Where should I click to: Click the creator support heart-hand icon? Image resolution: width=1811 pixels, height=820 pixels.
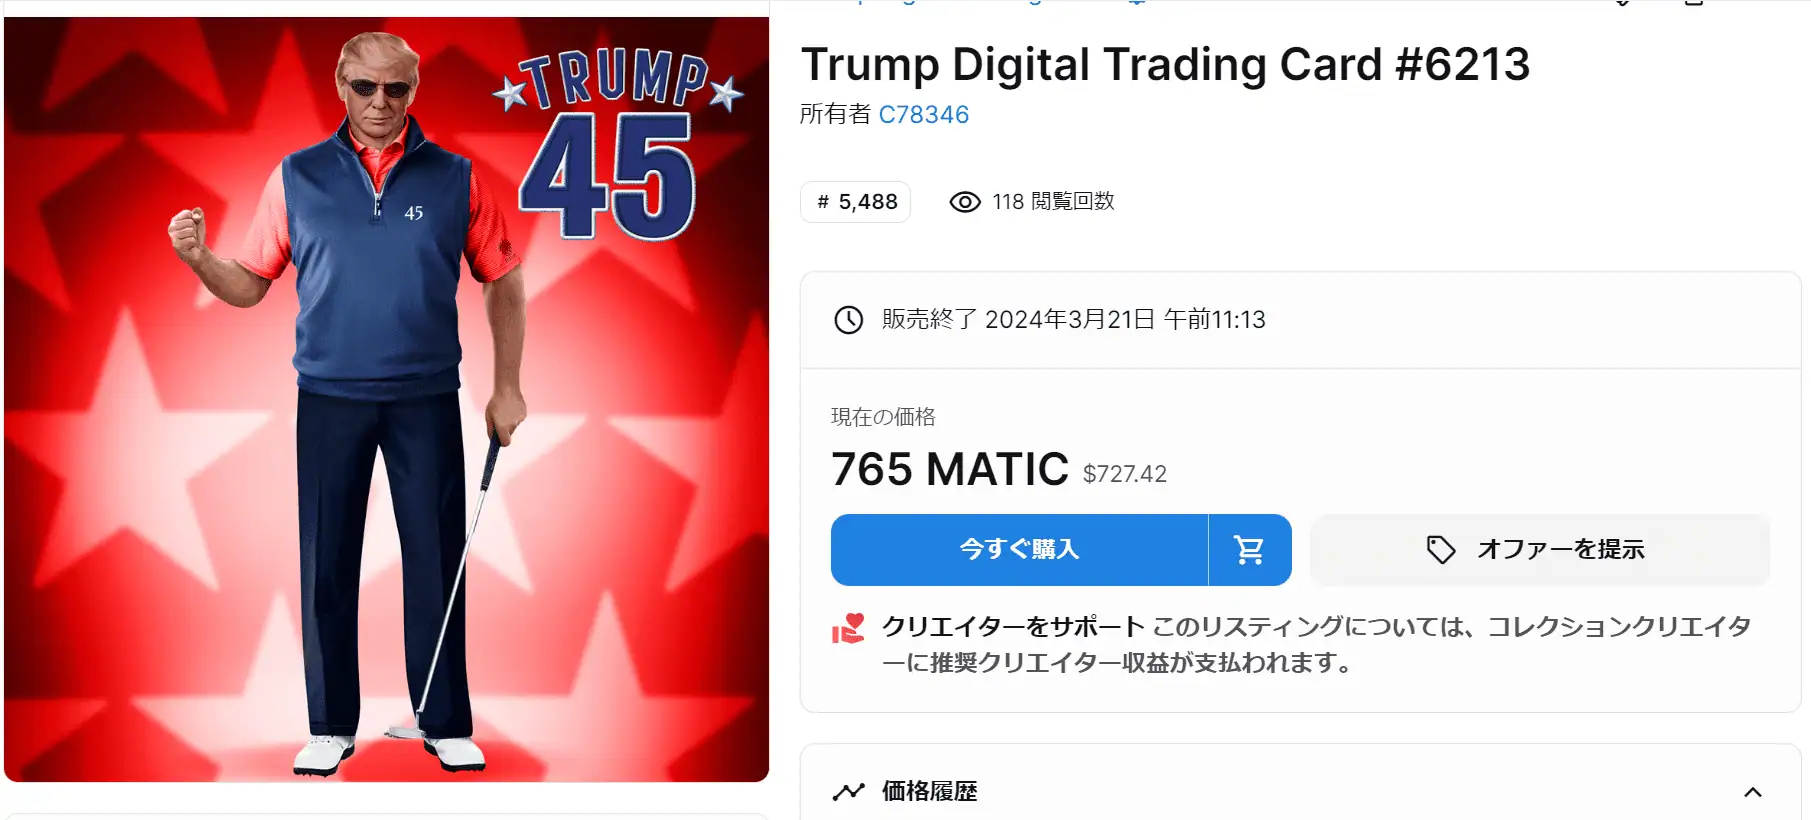tap(848, 629)
